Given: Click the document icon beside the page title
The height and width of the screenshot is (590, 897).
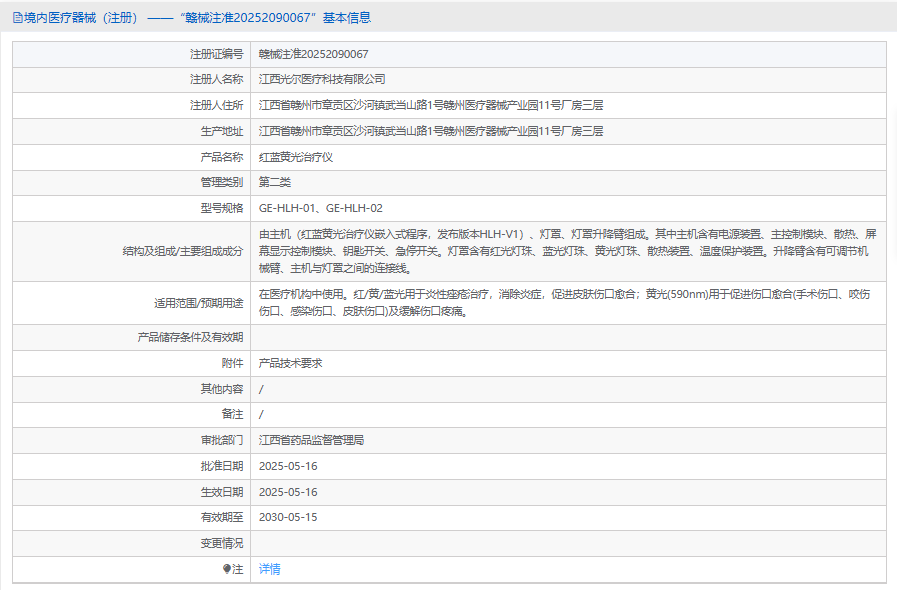Looking at the screenshot, I should point(18,18).
